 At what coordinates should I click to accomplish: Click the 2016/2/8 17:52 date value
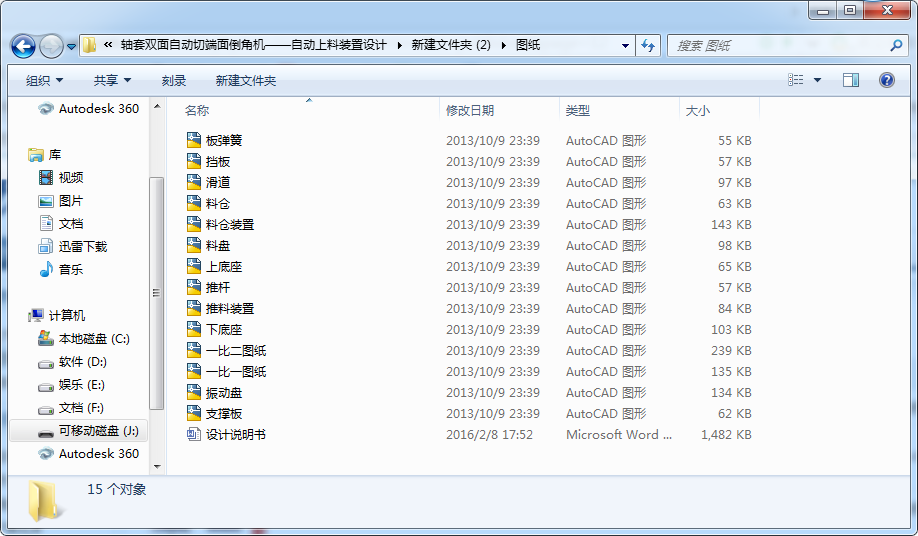489,434
